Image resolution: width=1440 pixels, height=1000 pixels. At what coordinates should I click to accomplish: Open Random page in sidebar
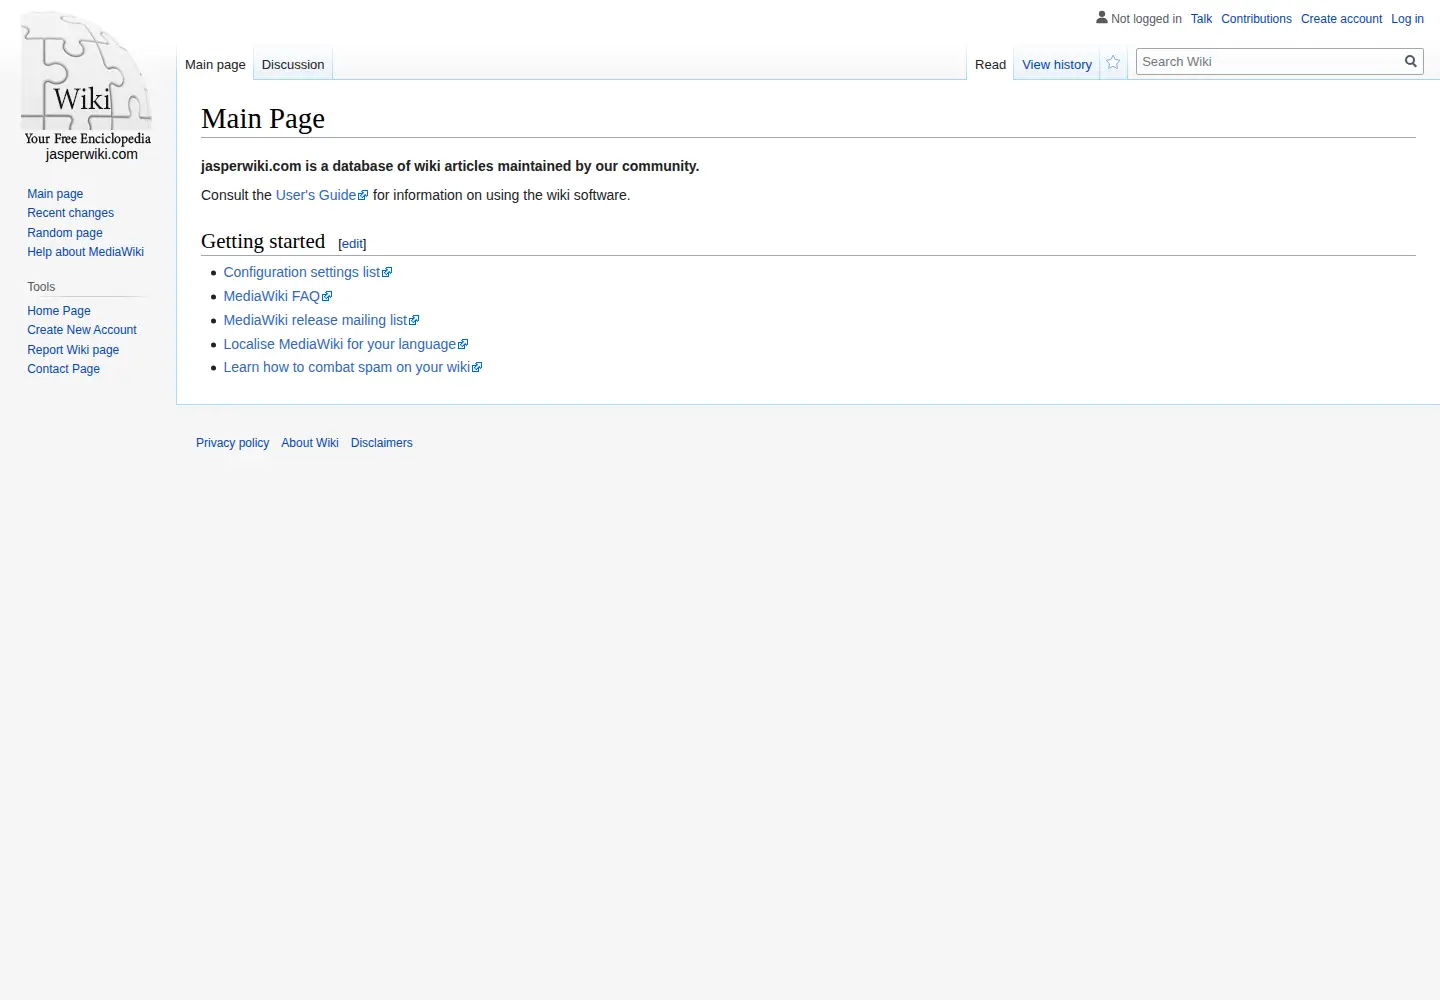click(65, 233)
